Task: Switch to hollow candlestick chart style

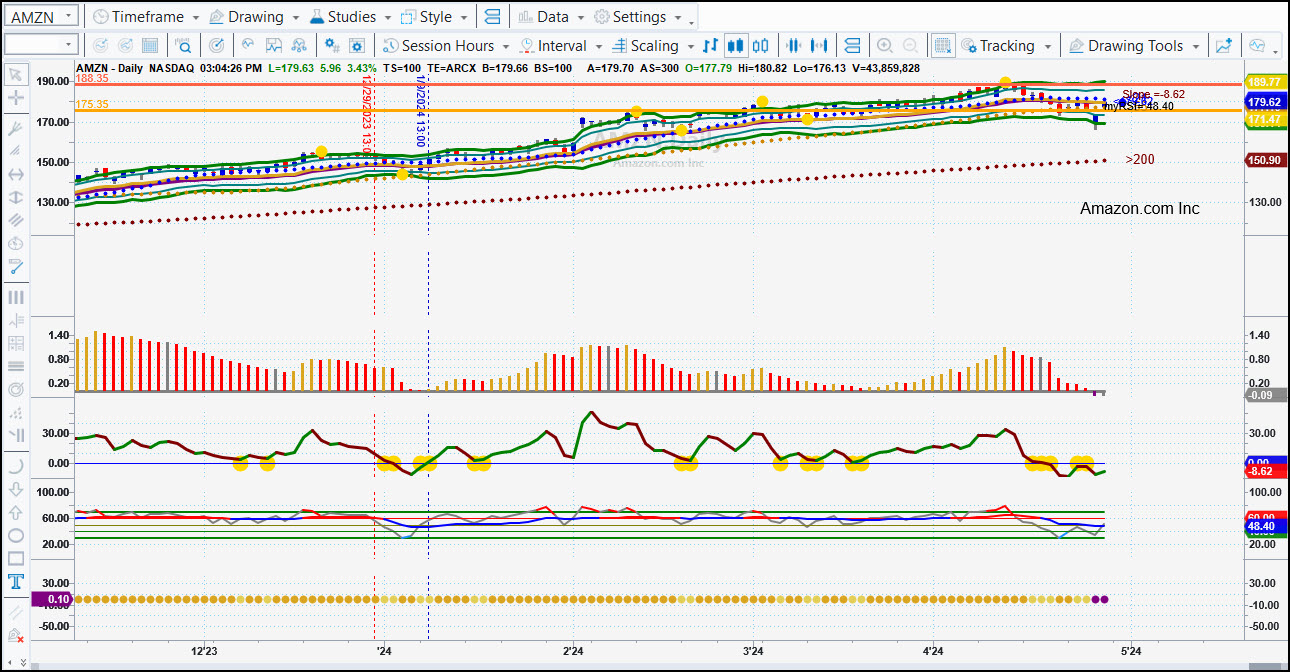Action: pyautogui.click(x=762, y=45)
